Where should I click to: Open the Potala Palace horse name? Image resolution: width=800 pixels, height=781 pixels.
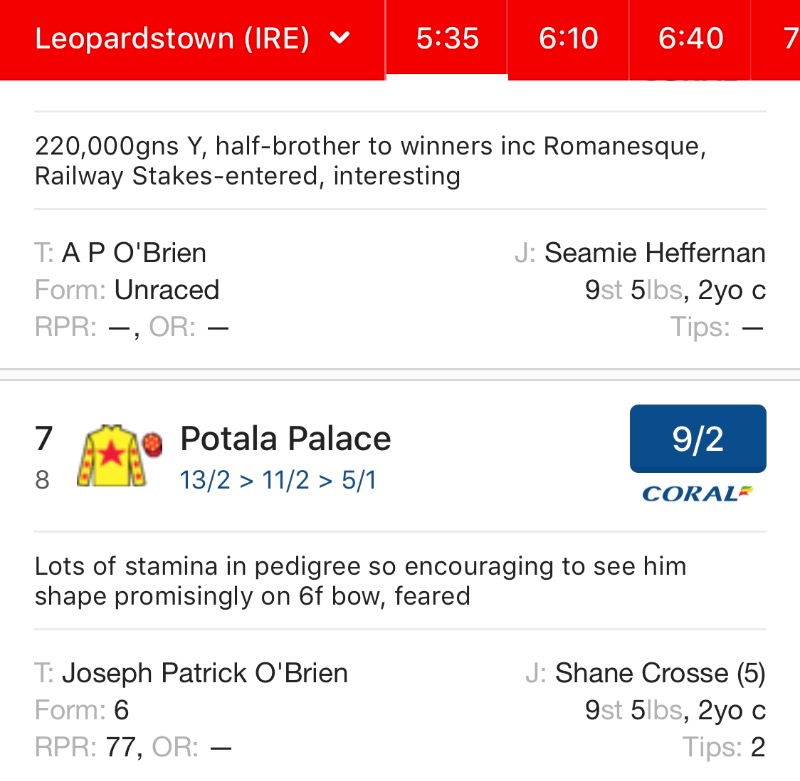point(285,438)
